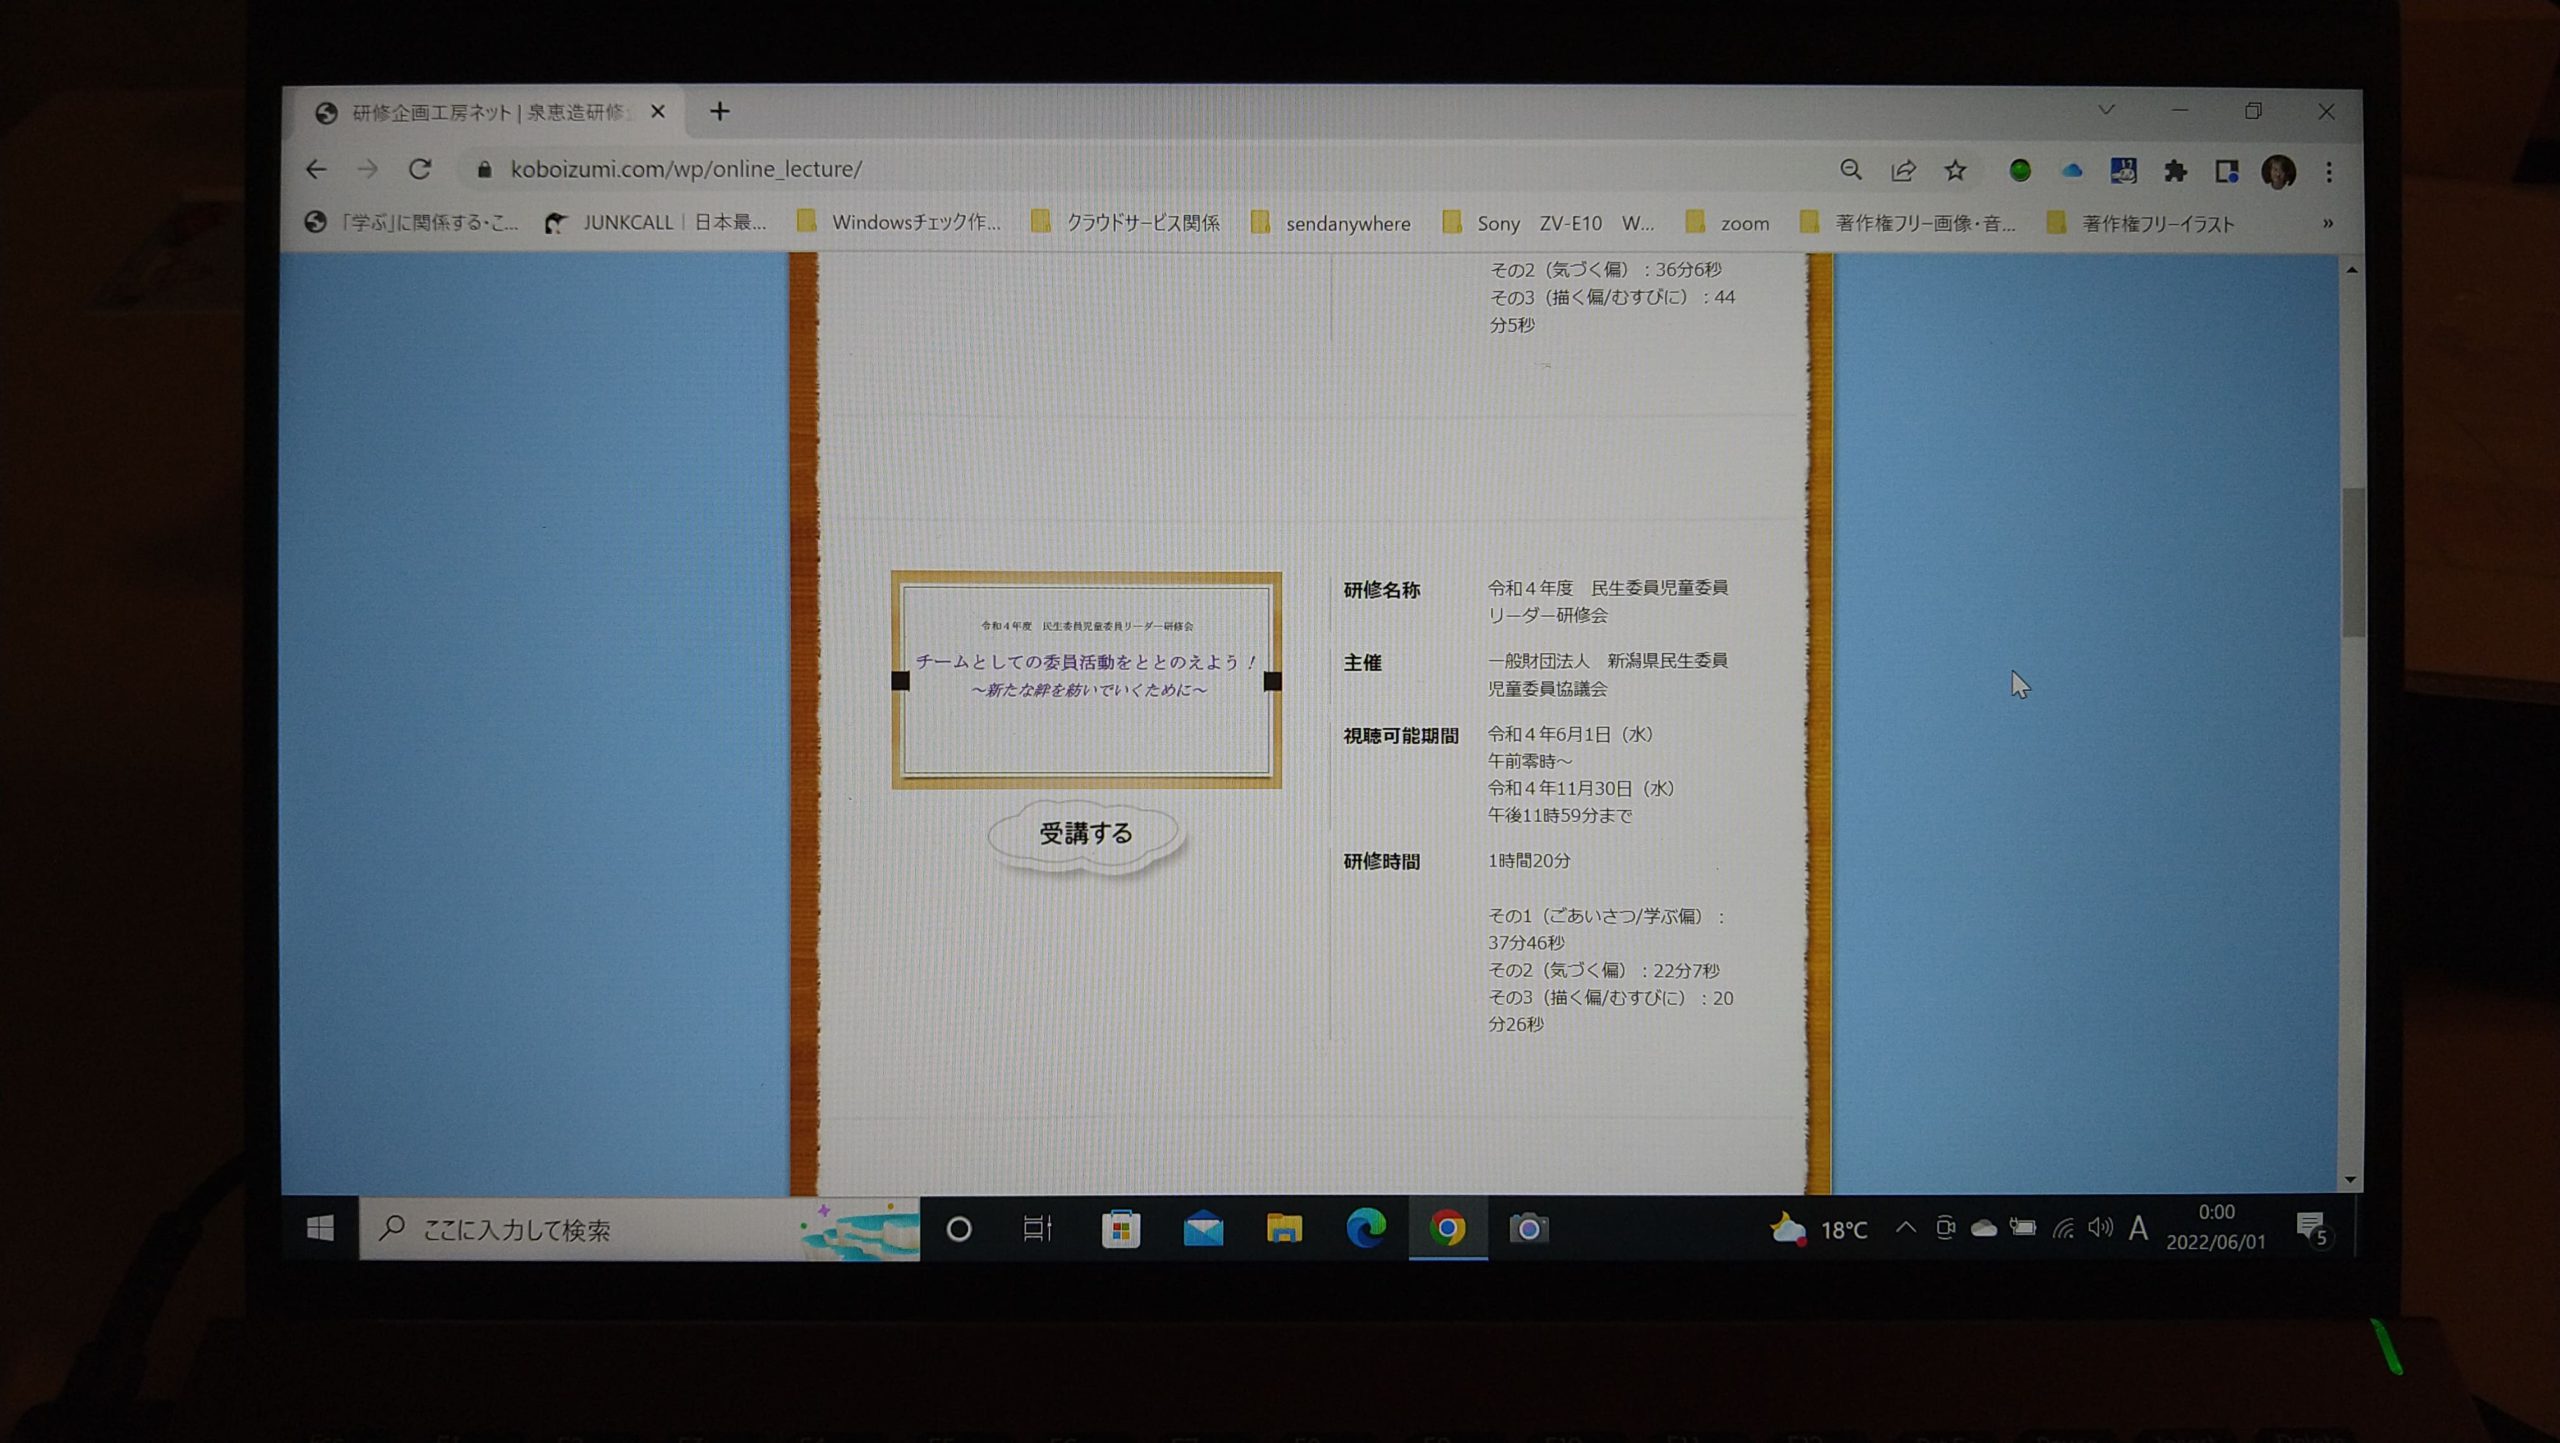Switch to Chrome on the taskbar
Viewport: 2560px width, 1443px height.
pos(1447,1228)
